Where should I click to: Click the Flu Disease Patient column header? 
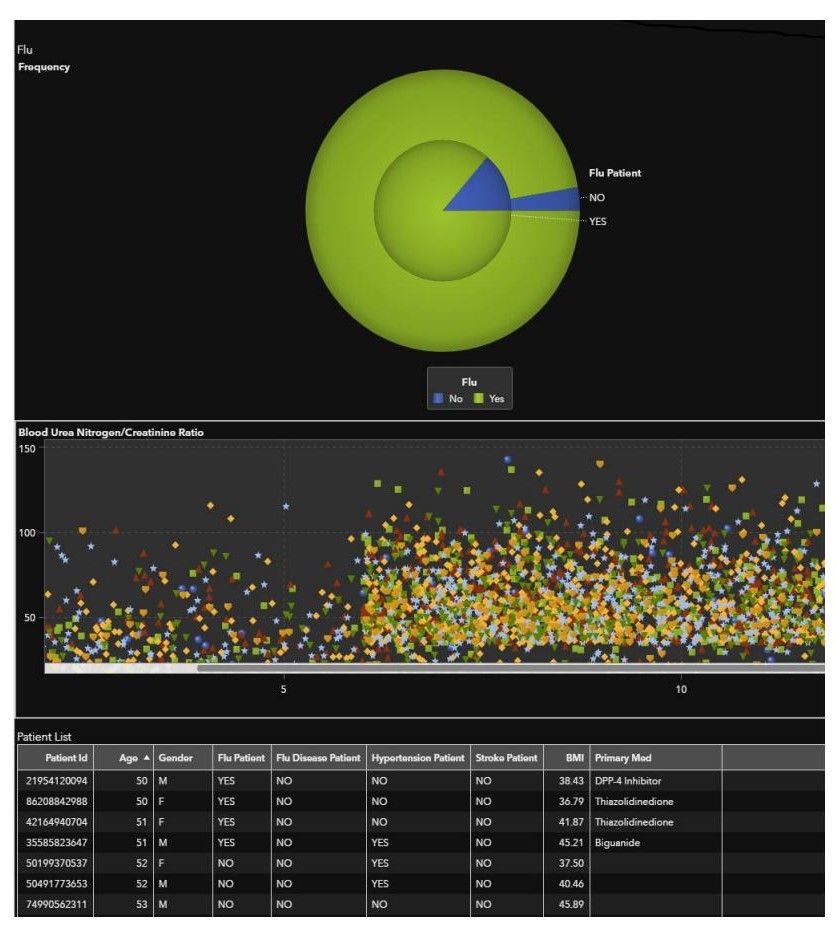pyautogui.click(x=318, y=758)
